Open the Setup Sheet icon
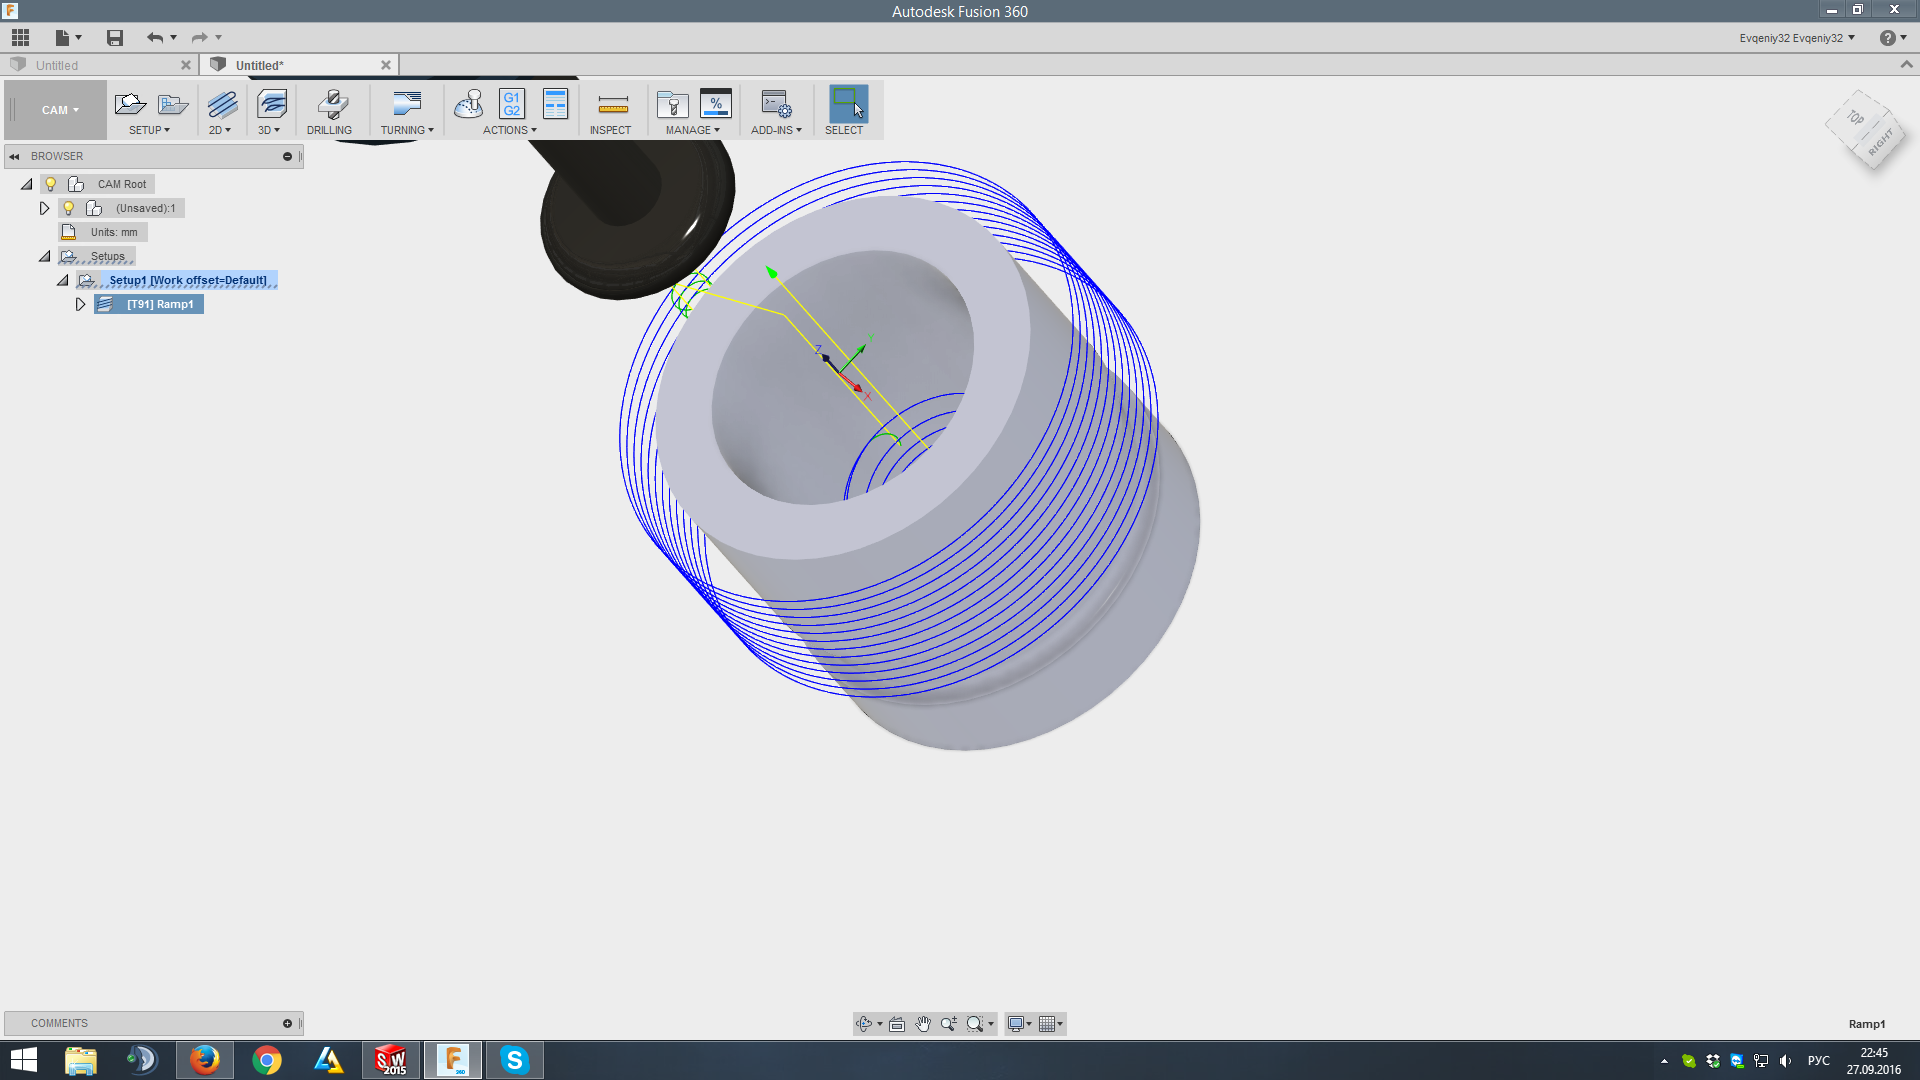The image size is (1920, 1080). point(555,104)
